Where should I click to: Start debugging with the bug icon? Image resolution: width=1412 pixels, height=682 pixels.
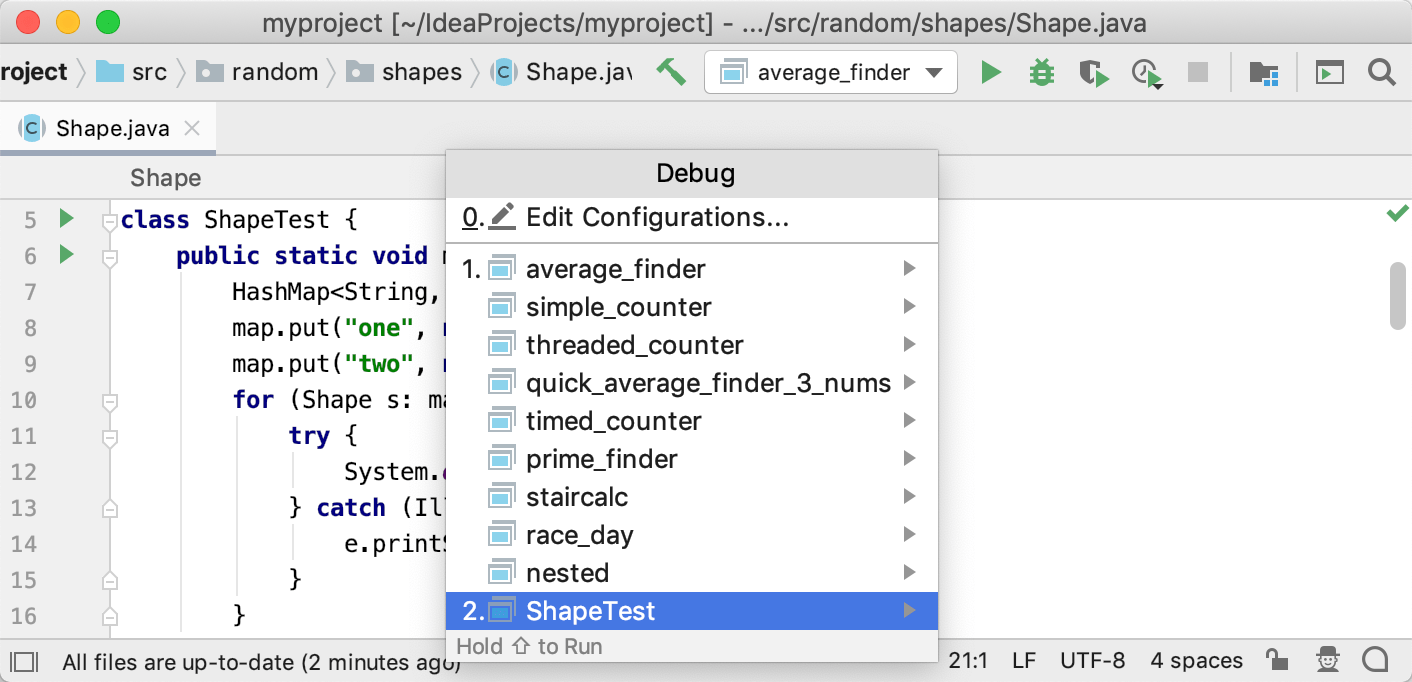click(x=1042, y=72)
